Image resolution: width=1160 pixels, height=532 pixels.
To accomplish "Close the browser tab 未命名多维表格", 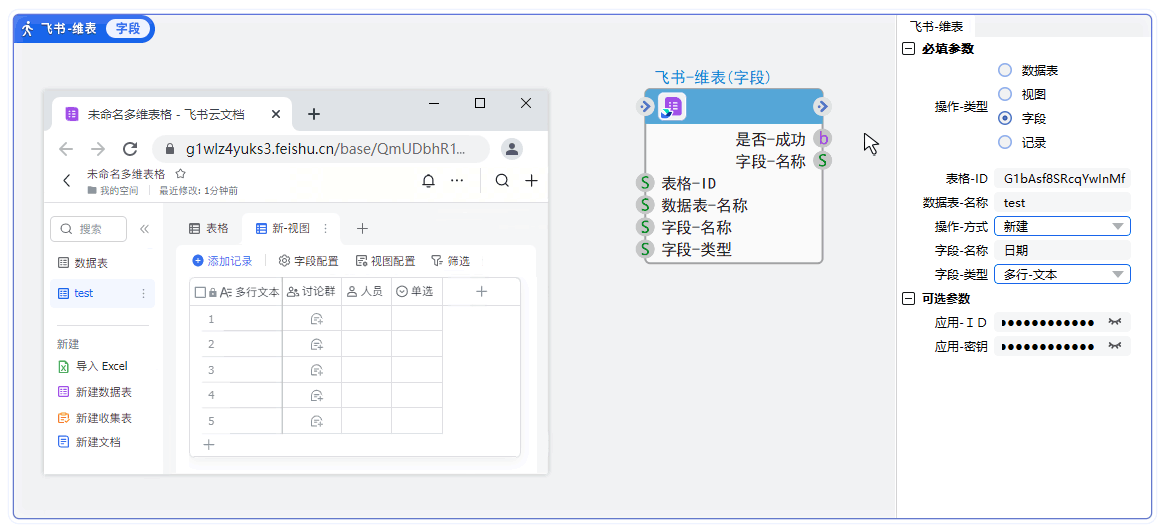I will pos(276,114).
